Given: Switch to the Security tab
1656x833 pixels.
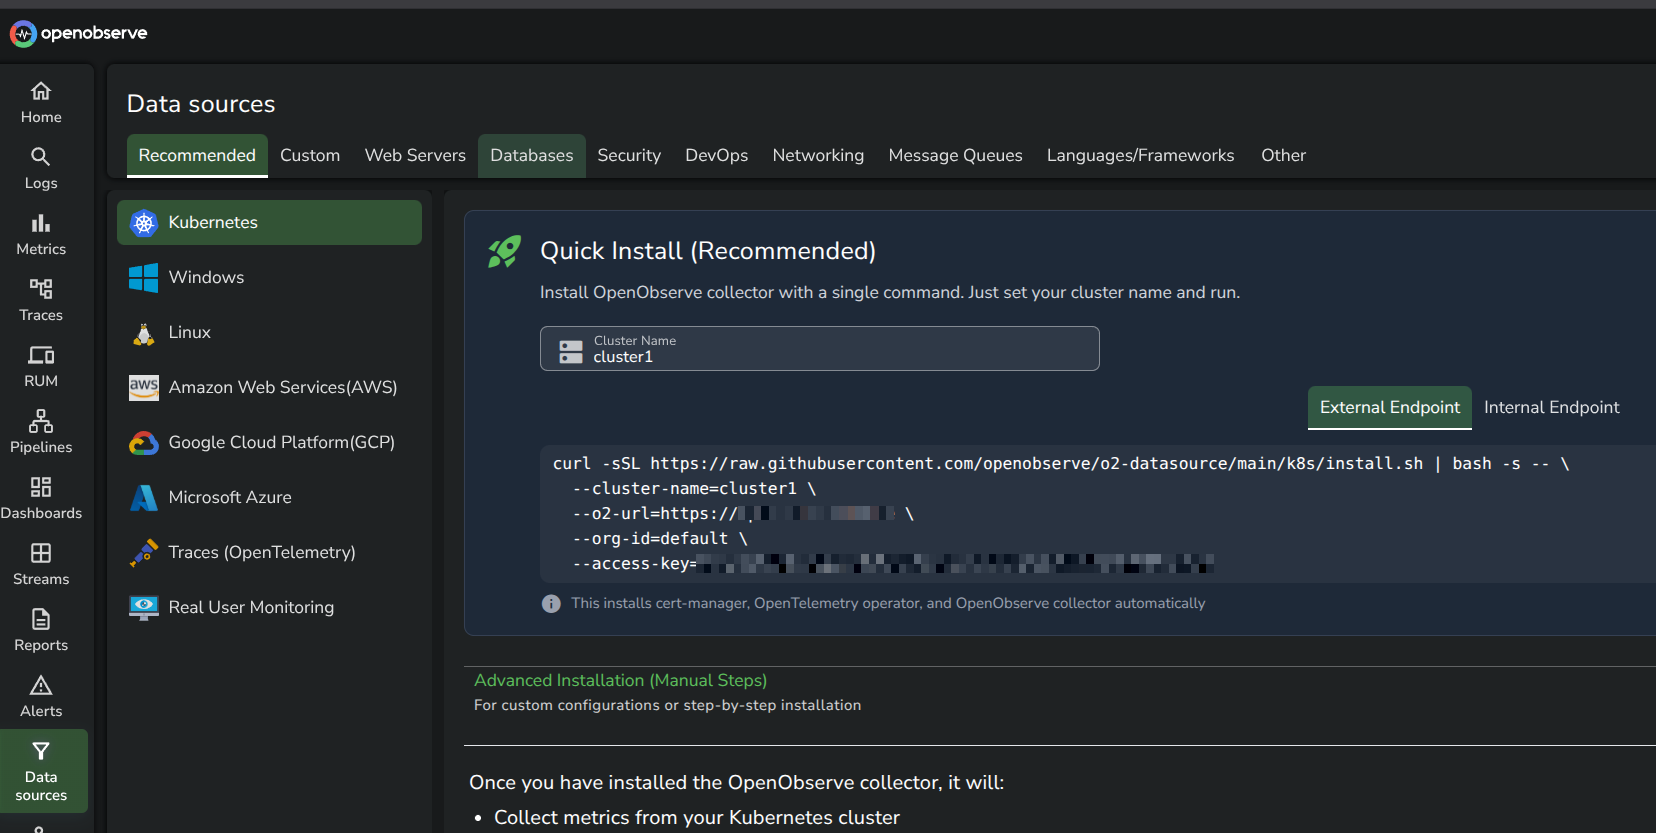Looking at the screenshot, I should pyautogui.click(x=629, y=156).
